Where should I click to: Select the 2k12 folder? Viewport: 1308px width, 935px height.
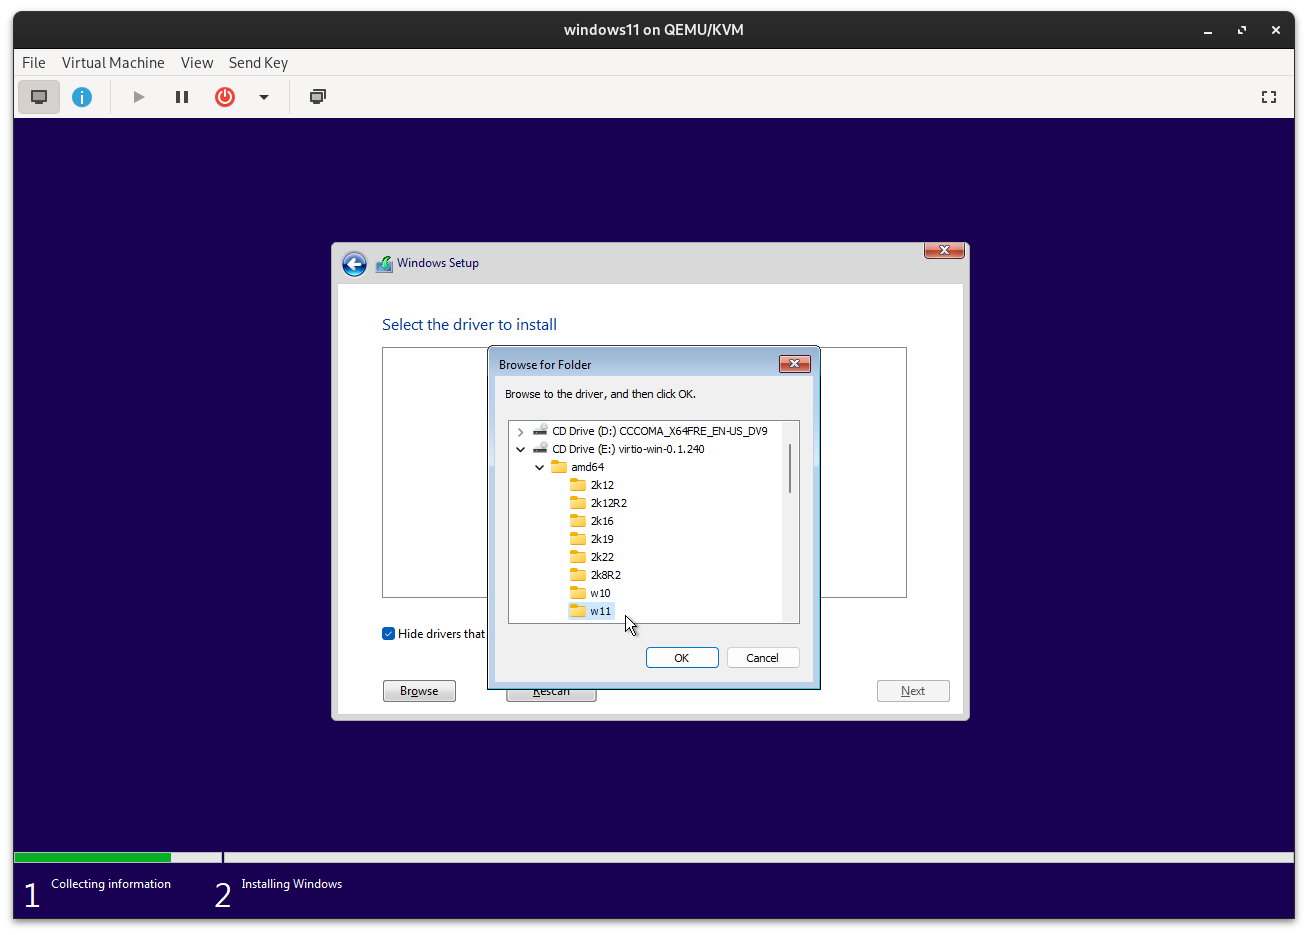[x=602, y=485]
